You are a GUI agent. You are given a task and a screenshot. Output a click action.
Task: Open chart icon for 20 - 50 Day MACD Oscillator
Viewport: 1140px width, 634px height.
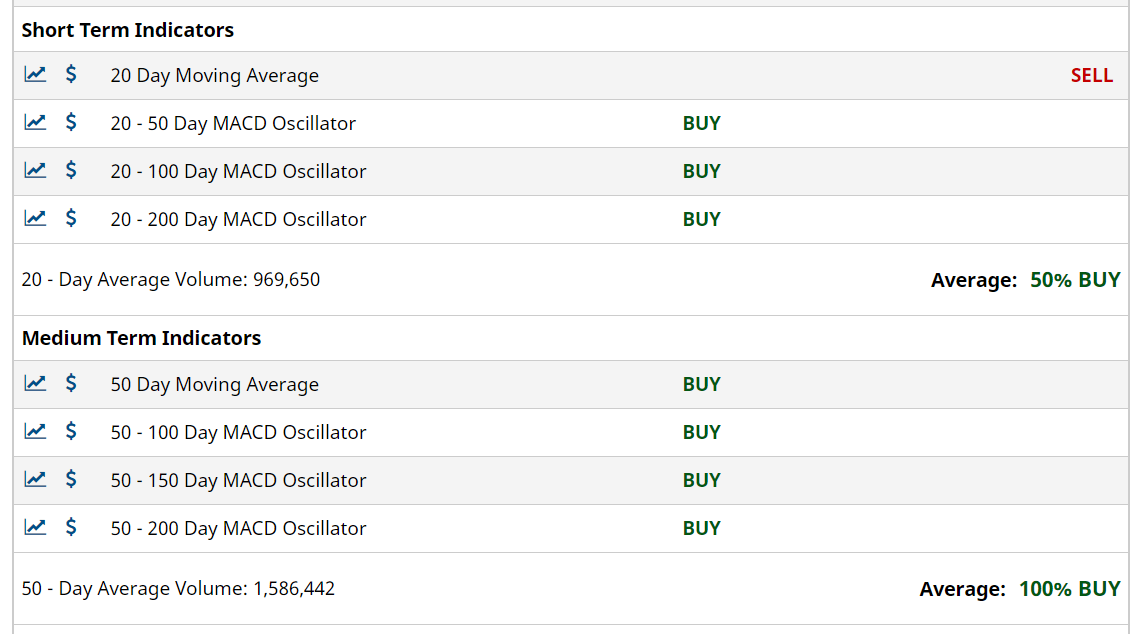(x=35, y=122)
